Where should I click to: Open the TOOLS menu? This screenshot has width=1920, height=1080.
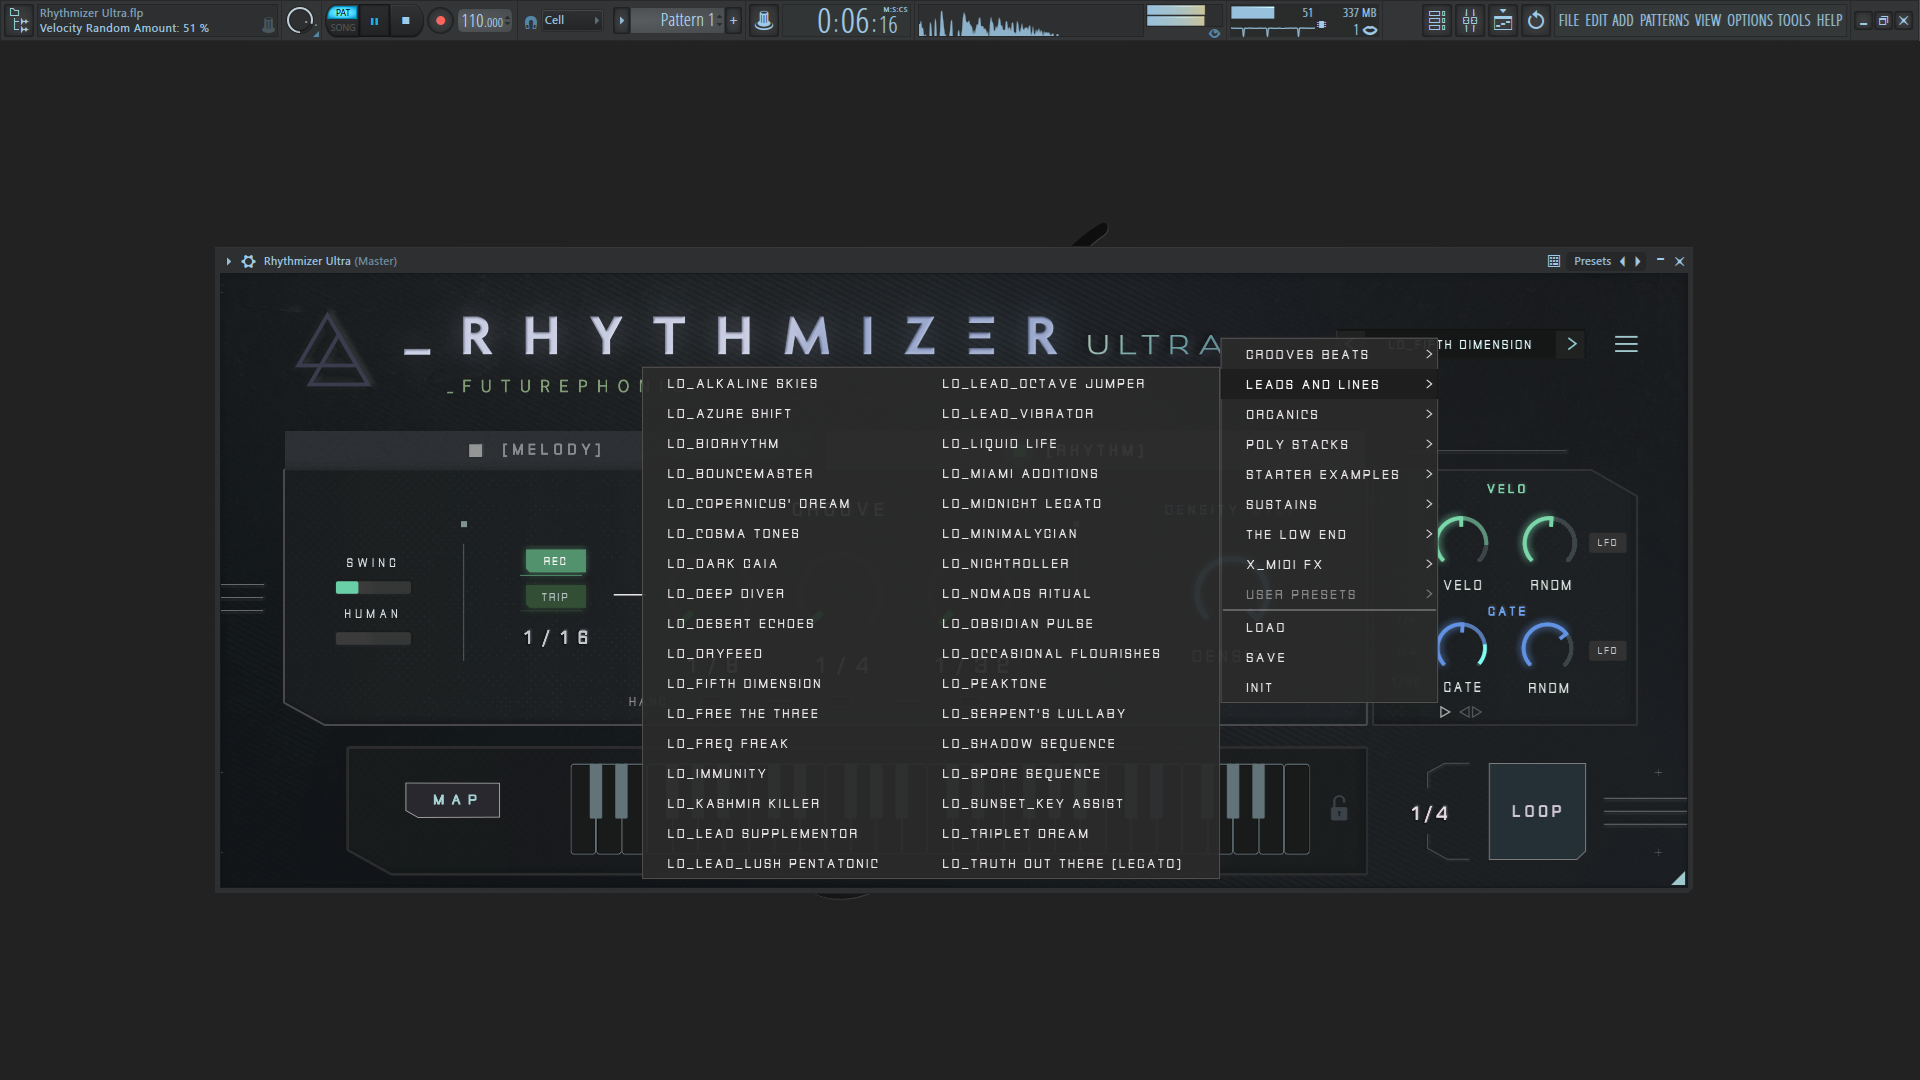point(1794,21)
